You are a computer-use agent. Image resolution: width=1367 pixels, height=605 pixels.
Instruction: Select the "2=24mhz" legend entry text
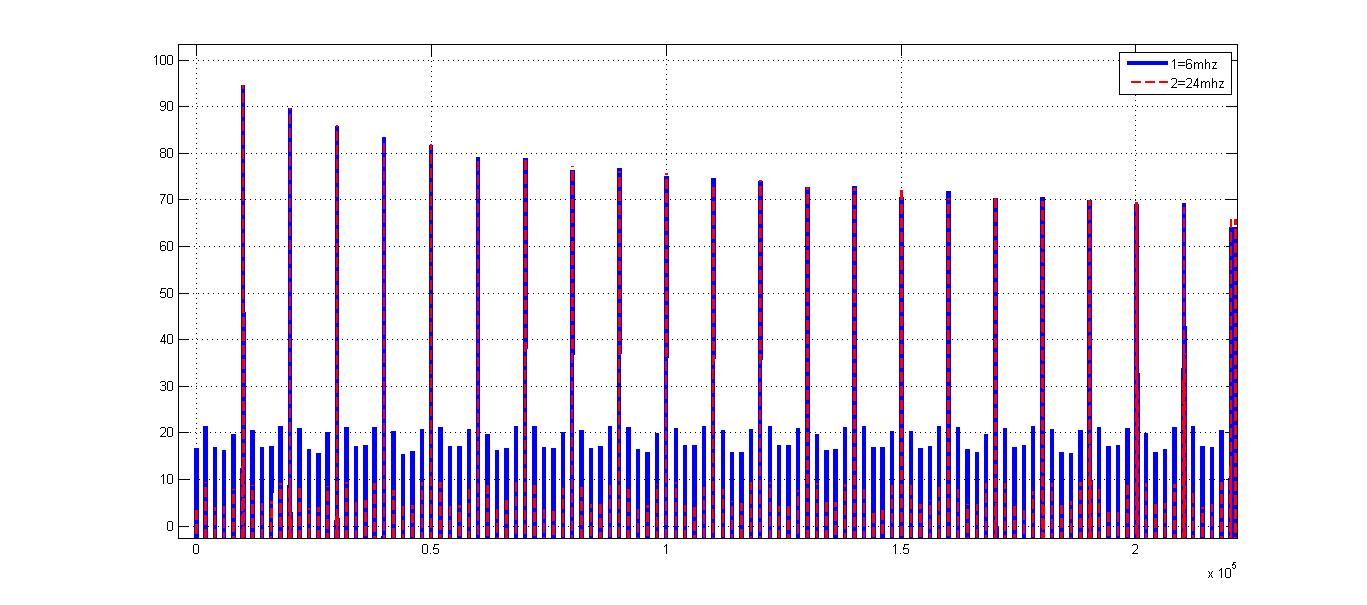coord(1200,85)
